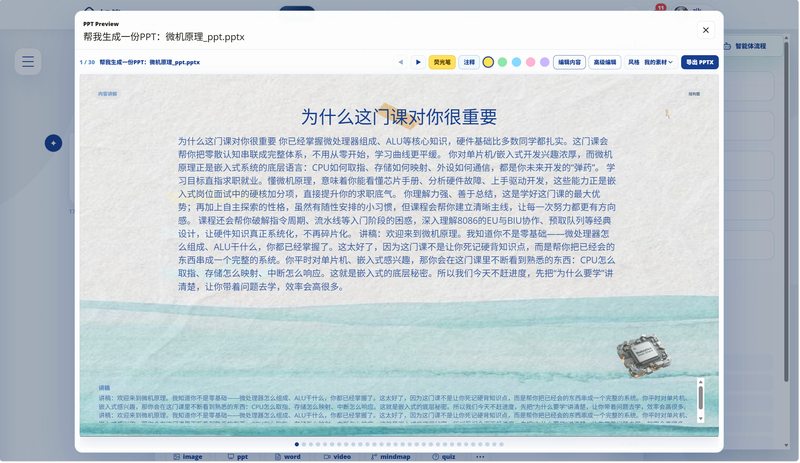Pick the green highlighter color
This screenshot has width=800, height=463.
click(503, 62)
